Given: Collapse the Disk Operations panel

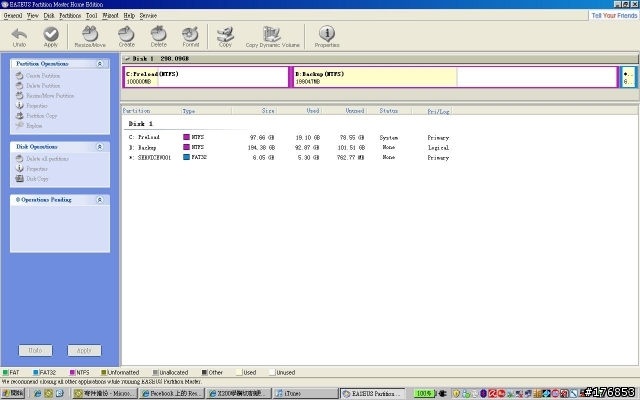Looking at the screenshot, I should coord(99,147).
